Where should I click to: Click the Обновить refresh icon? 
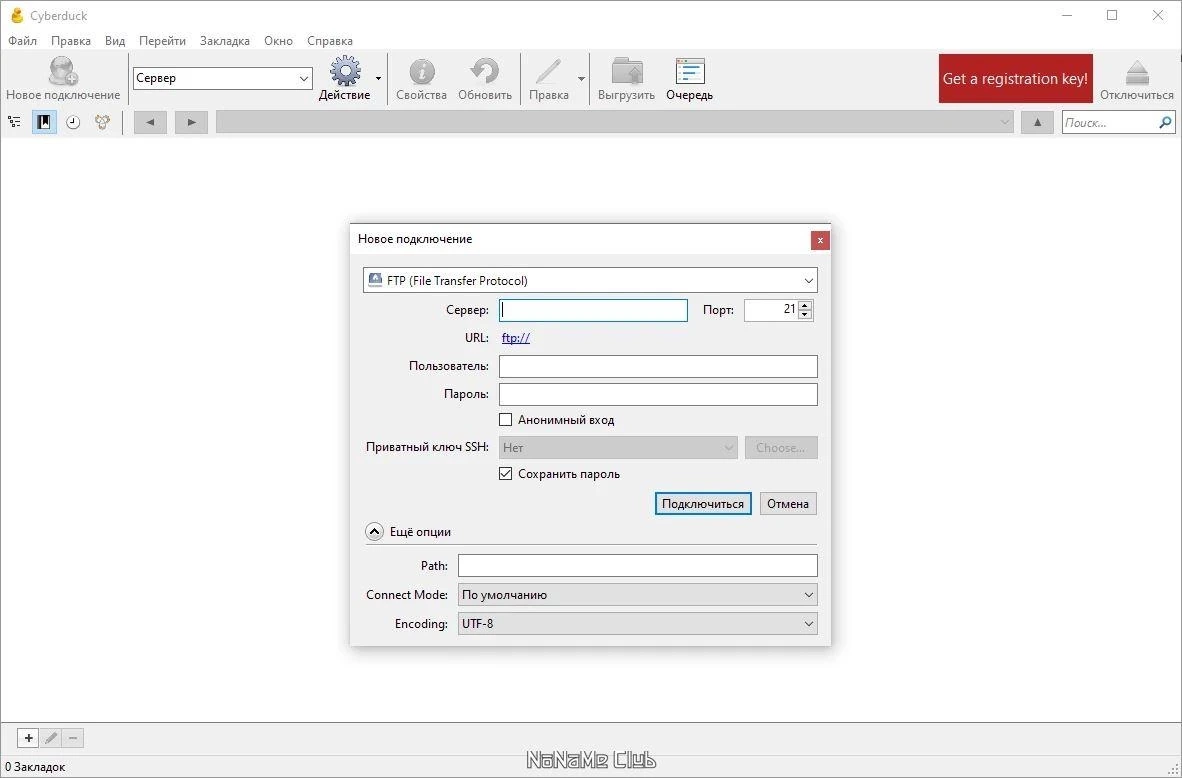tap(485, 72)
